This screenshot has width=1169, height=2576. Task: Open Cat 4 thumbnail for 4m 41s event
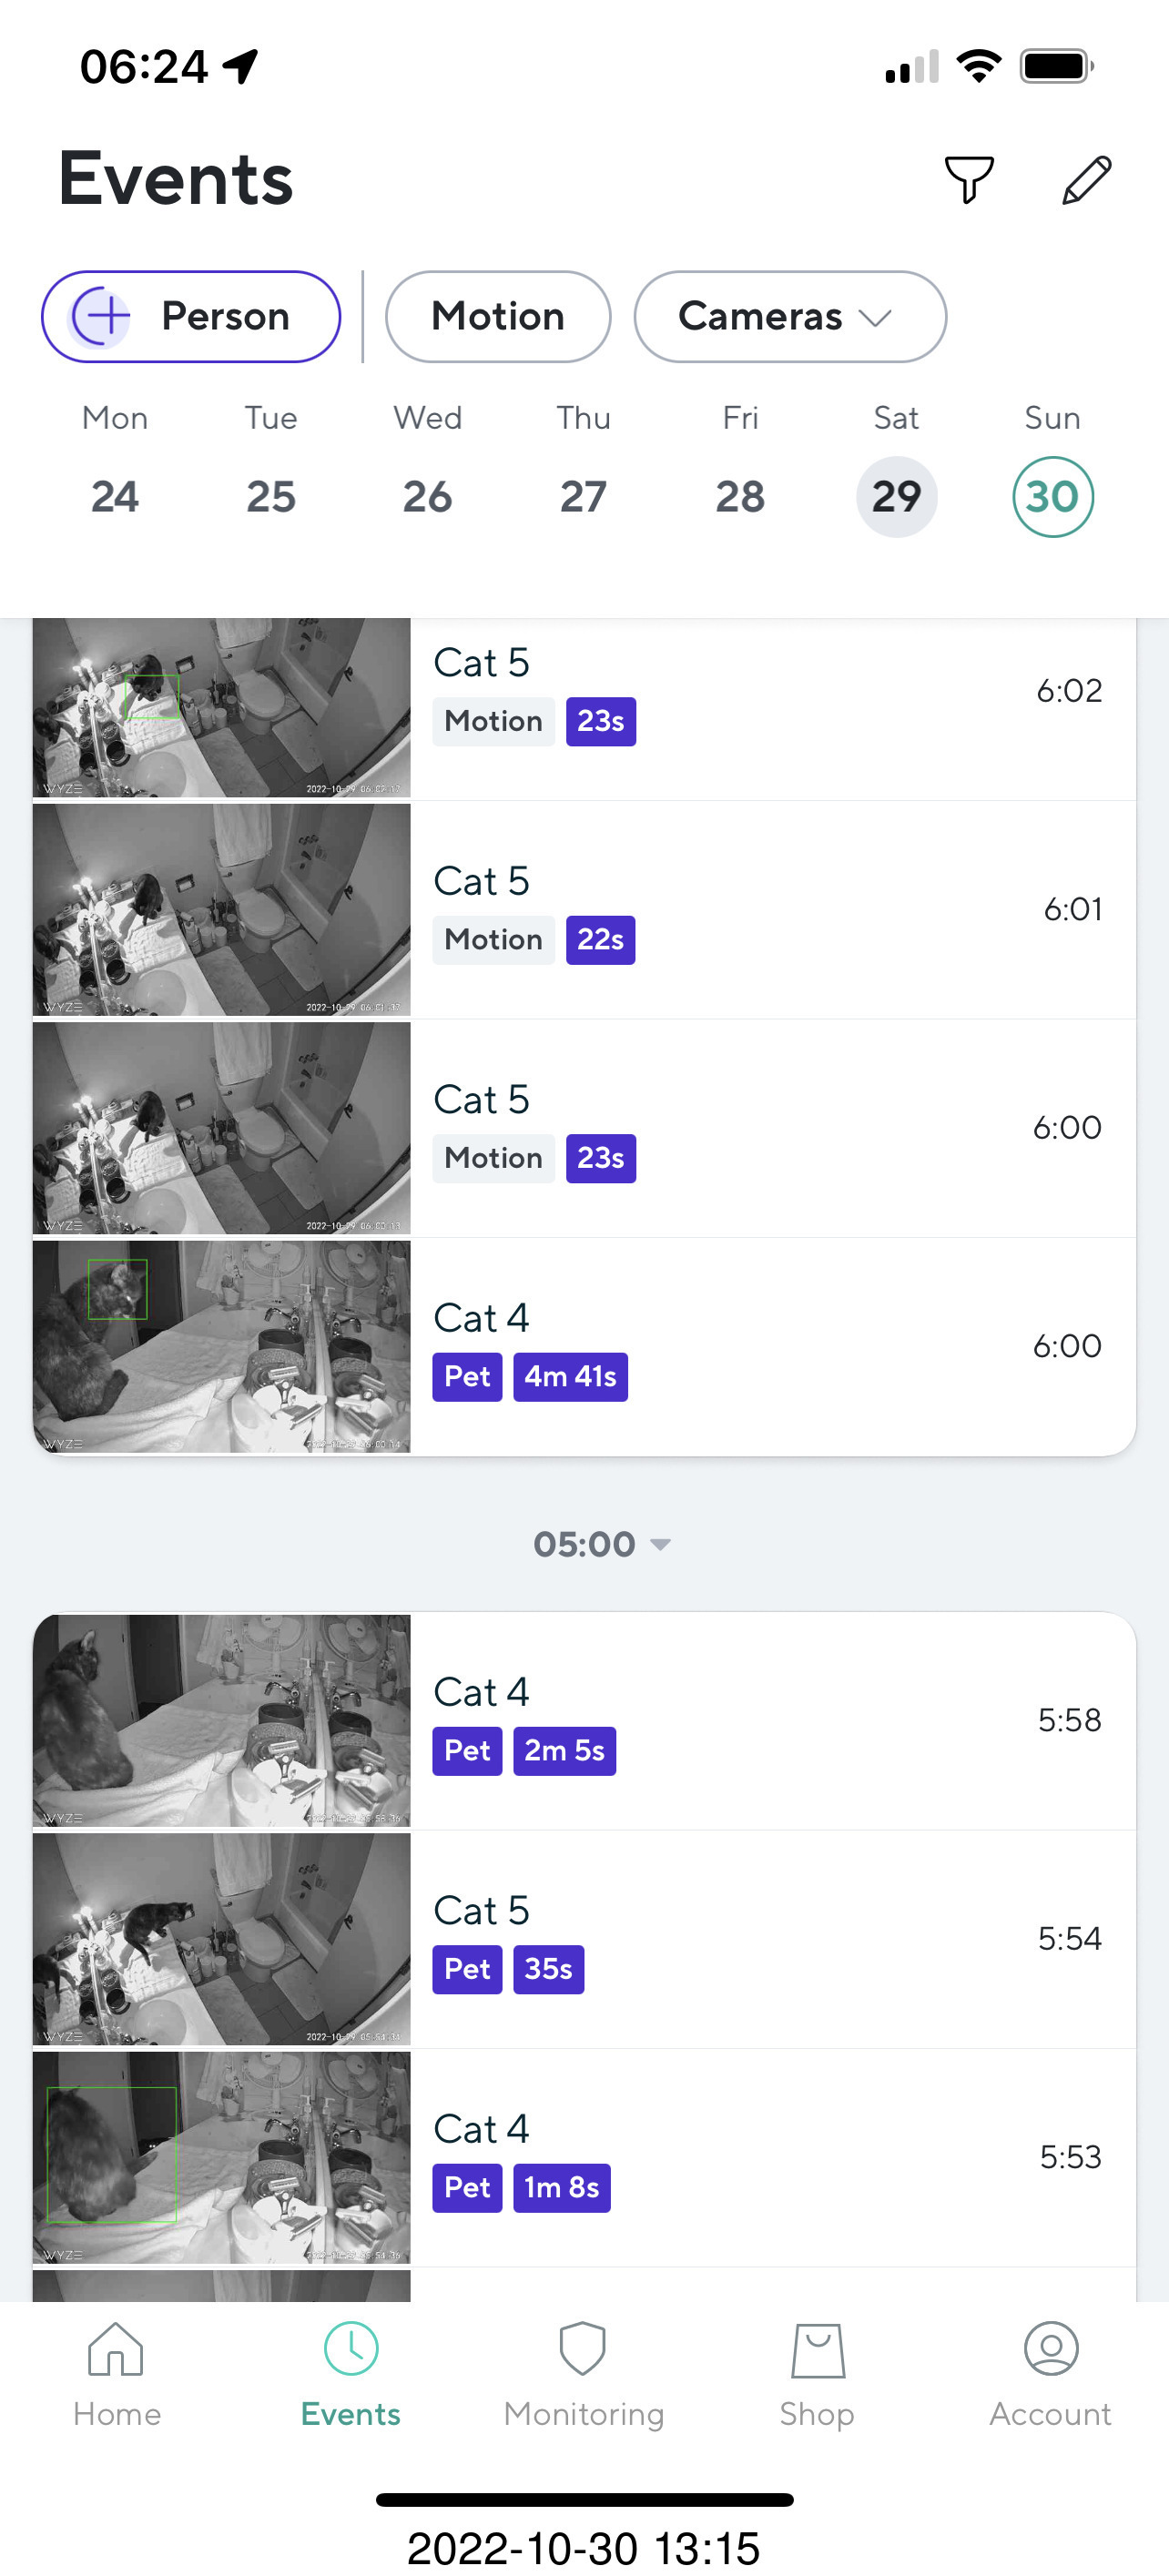(x=222, y=1346)
